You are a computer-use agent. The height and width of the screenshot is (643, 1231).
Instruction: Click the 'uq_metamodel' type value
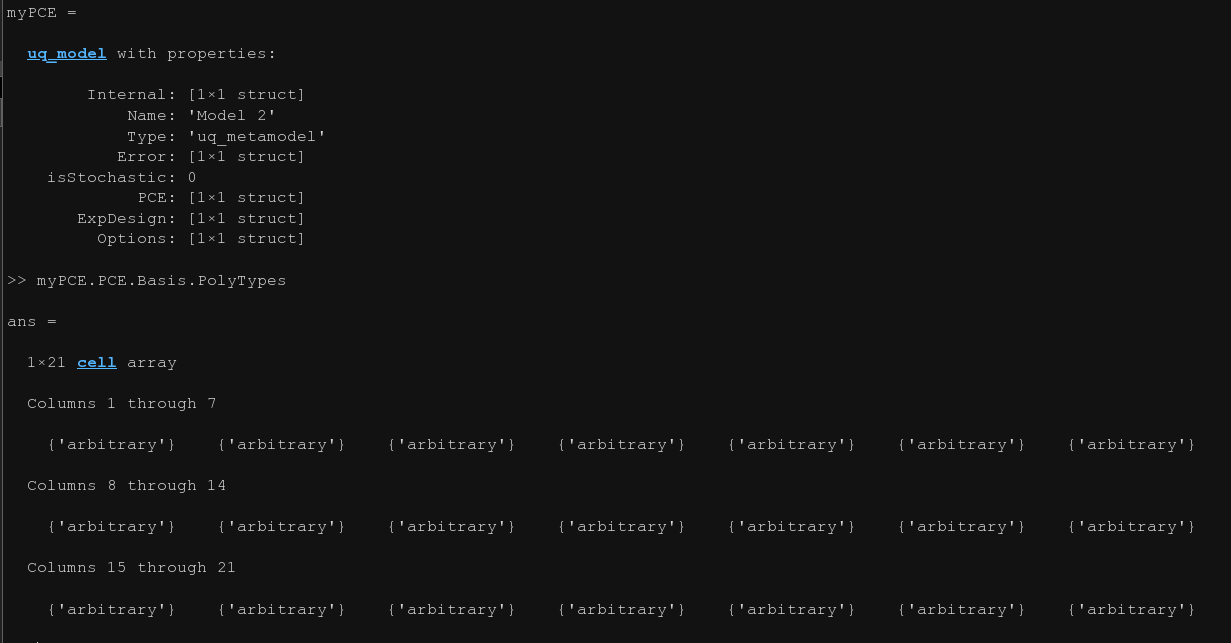[x=256, y=136]
